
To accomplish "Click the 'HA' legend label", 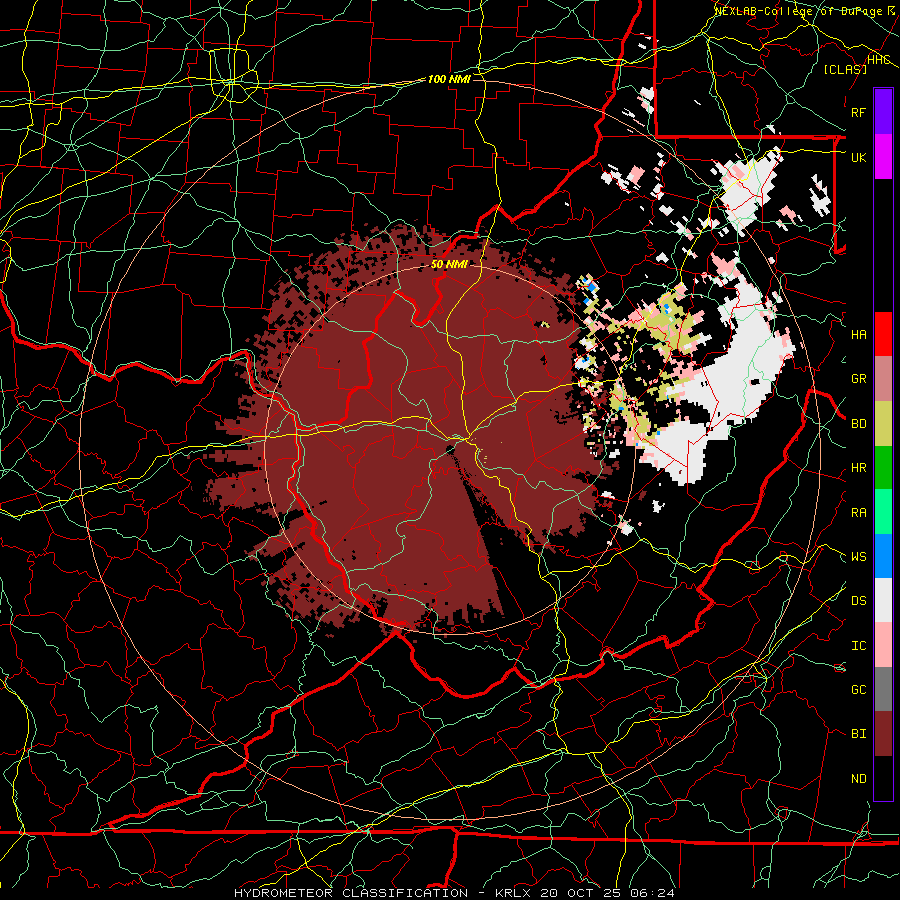I will [x=859, y=335].
